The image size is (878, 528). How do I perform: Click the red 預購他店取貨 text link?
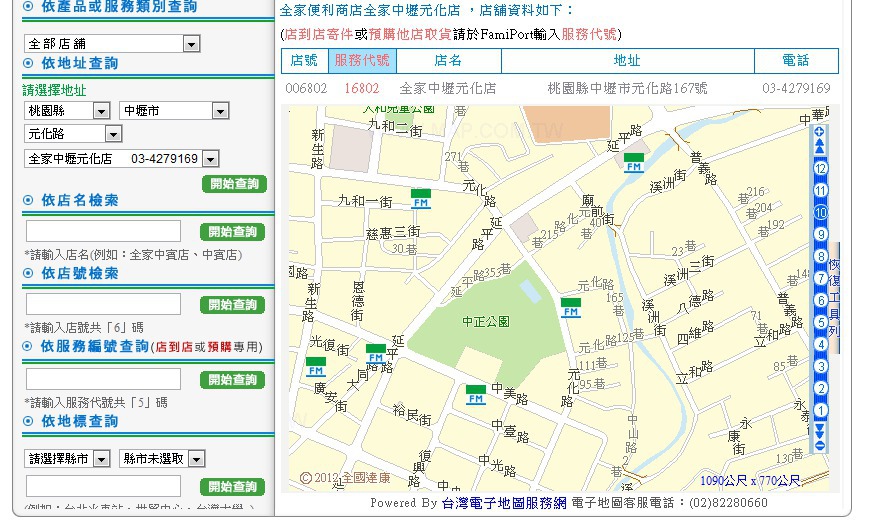click(x=410, y=35)
